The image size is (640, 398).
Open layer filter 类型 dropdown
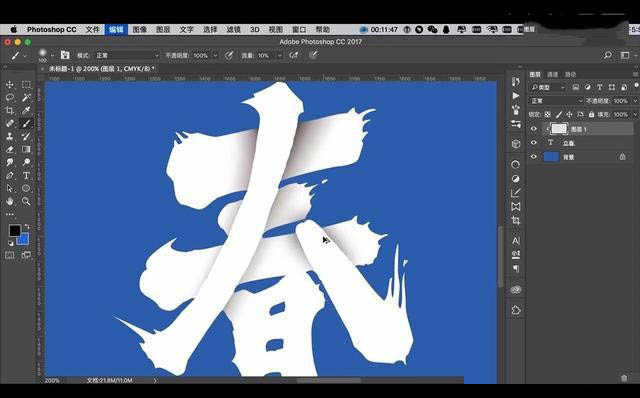pyautogui.click(x=548, y=87)
